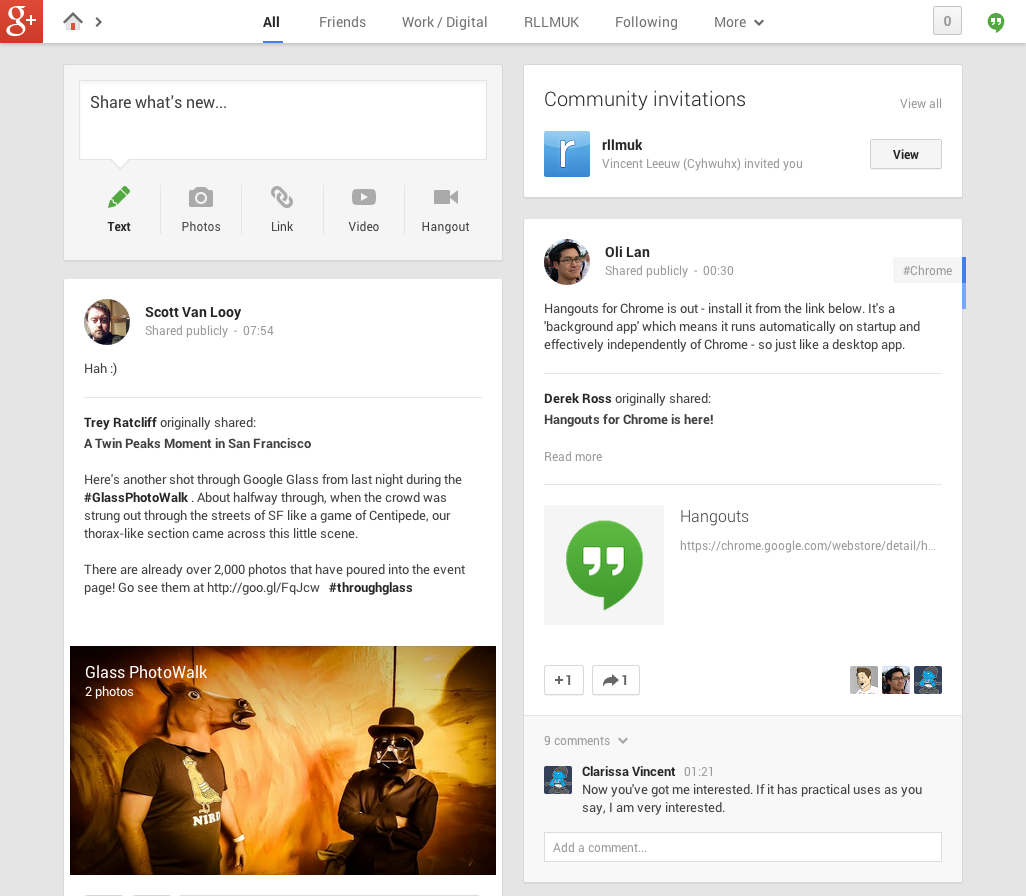Reshare the Hangouts post via share arrow

tap(615, 680)
